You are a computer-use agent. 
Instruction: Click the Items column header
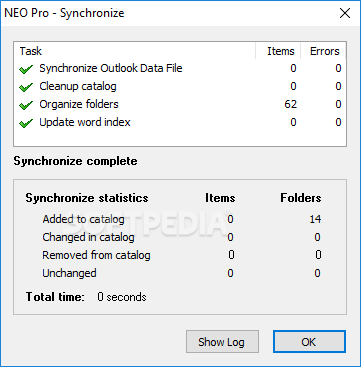pos(278,51)
